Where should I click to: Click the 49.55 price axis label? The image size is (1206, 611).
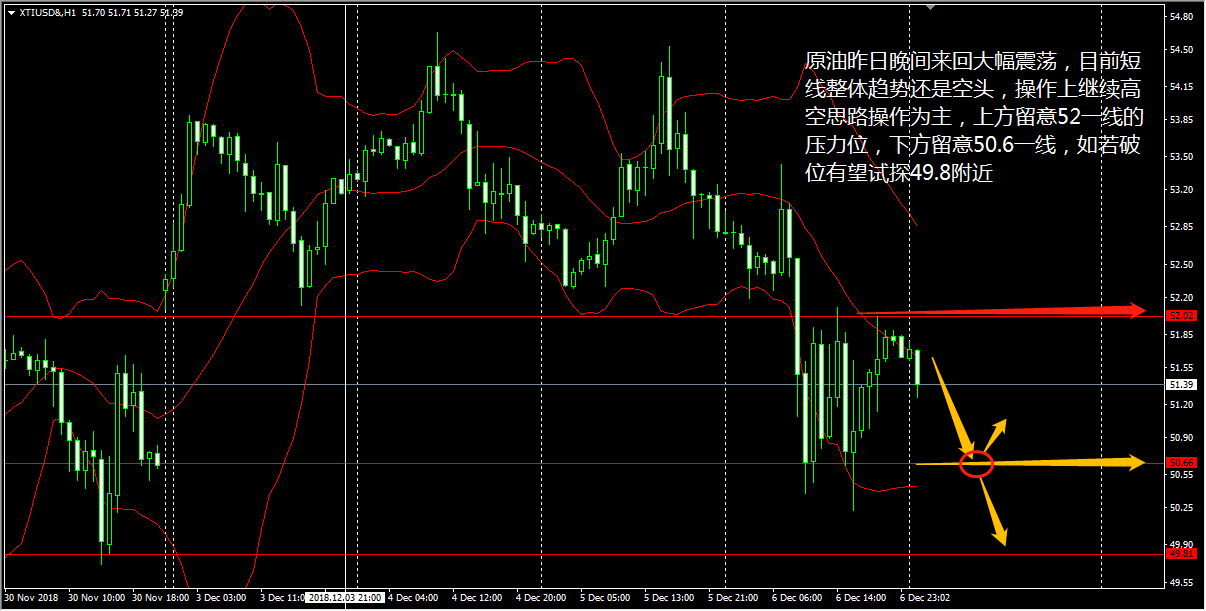point(1183,582)
